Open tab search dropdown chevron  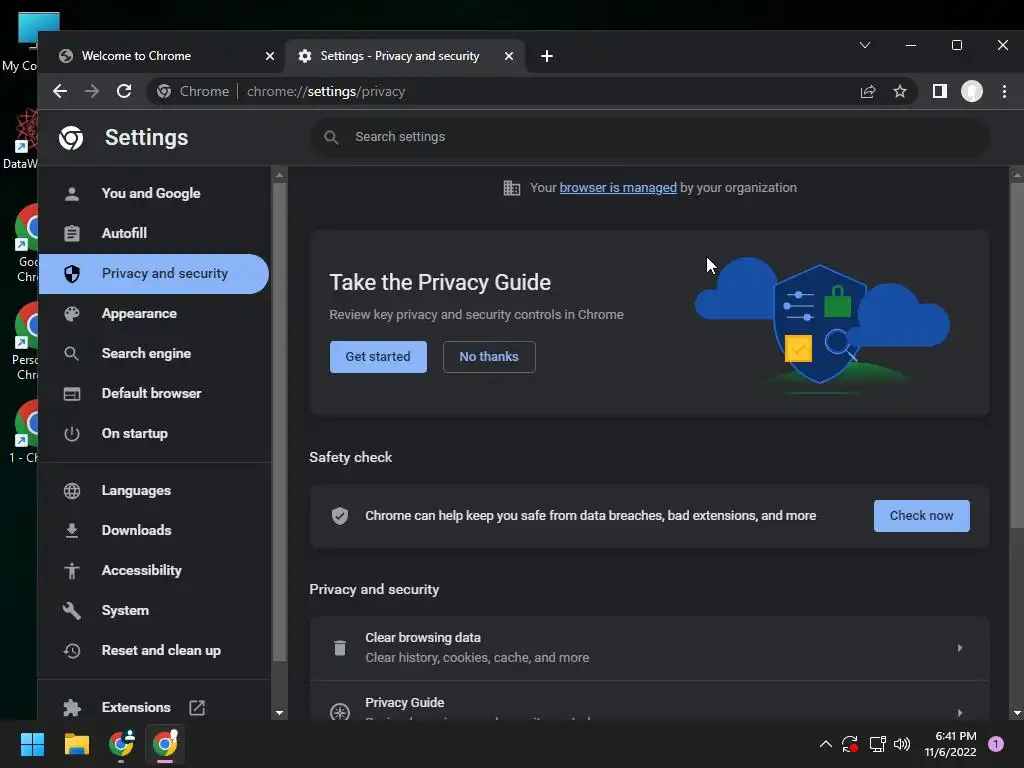coord(865,45)
